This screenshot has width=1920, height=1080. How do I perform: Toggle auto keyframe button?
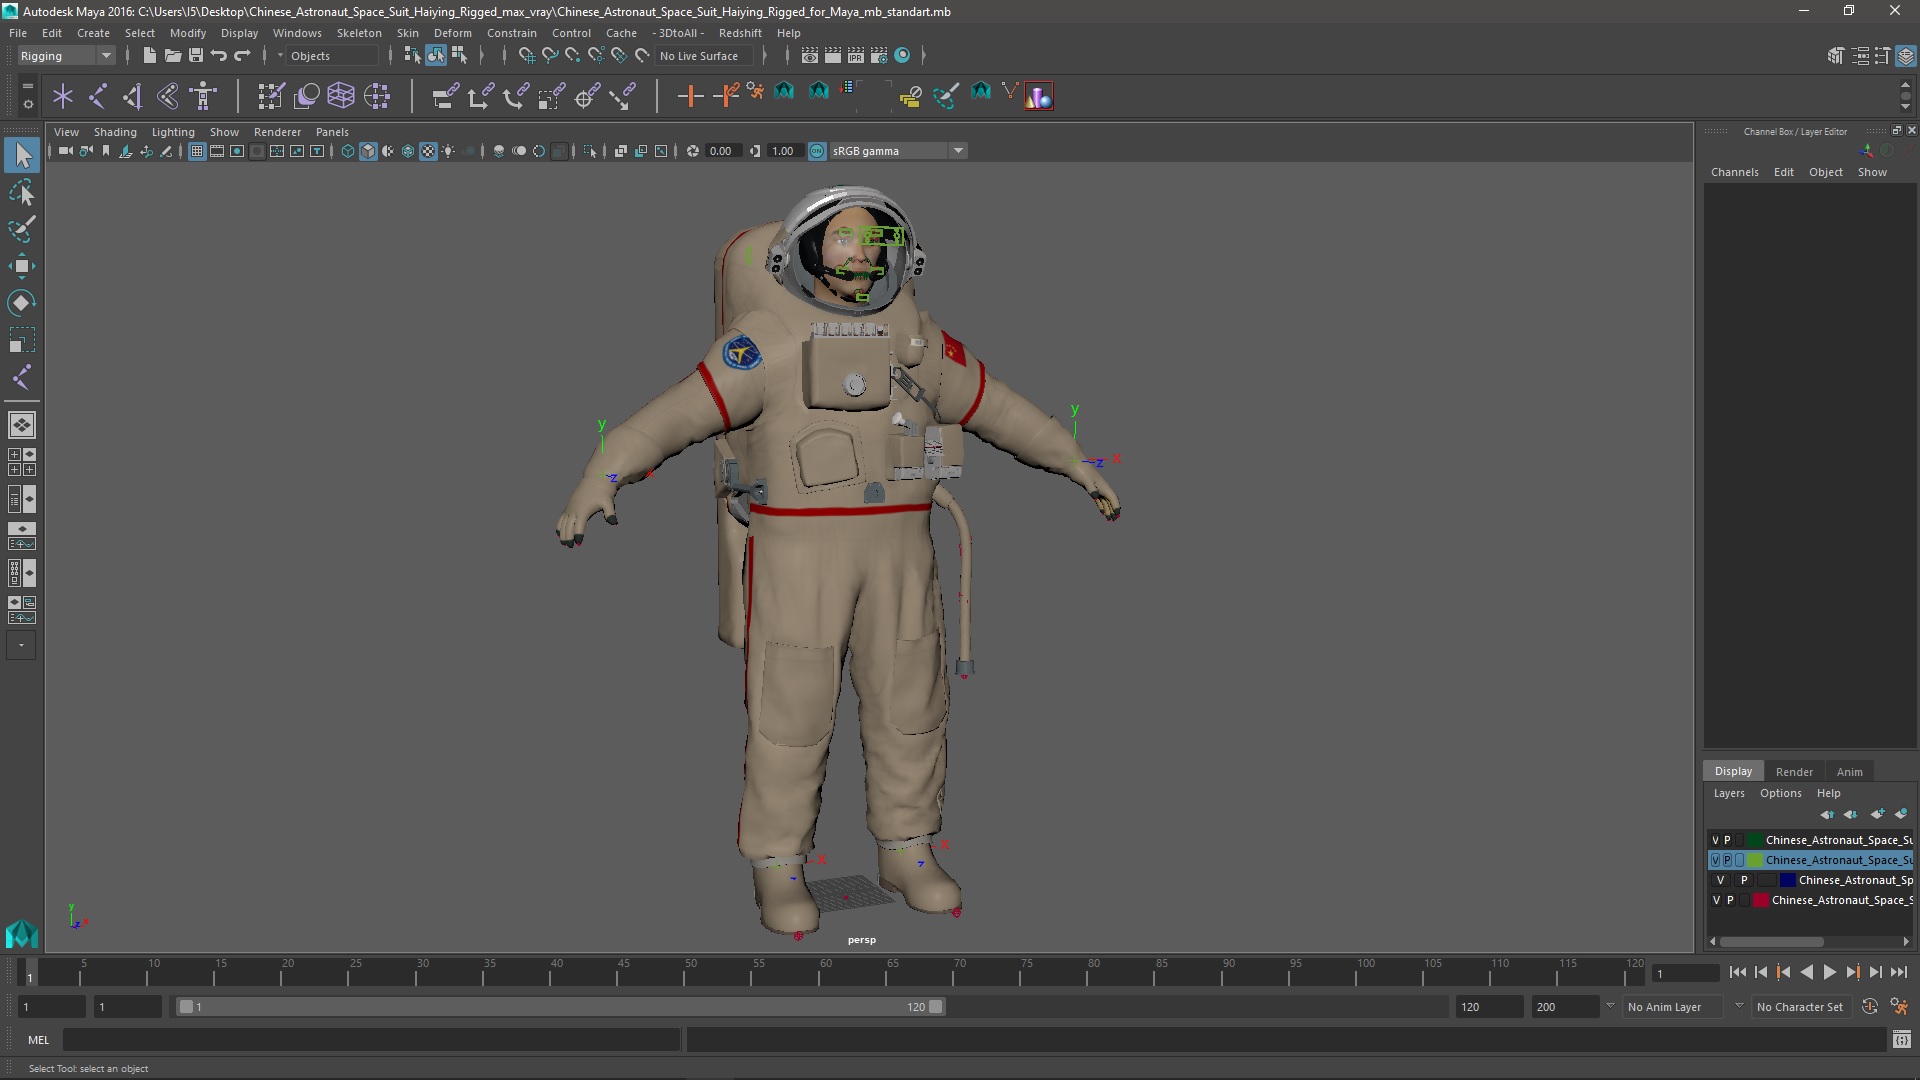point(1869,1007)
